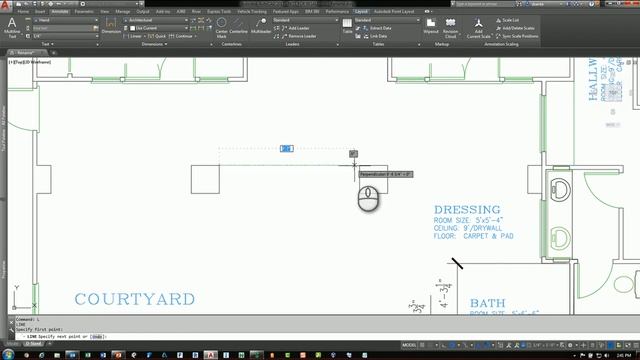Screen dimensions: 640x360
Task: Click the Linear dimension tool
Action: 133,36
